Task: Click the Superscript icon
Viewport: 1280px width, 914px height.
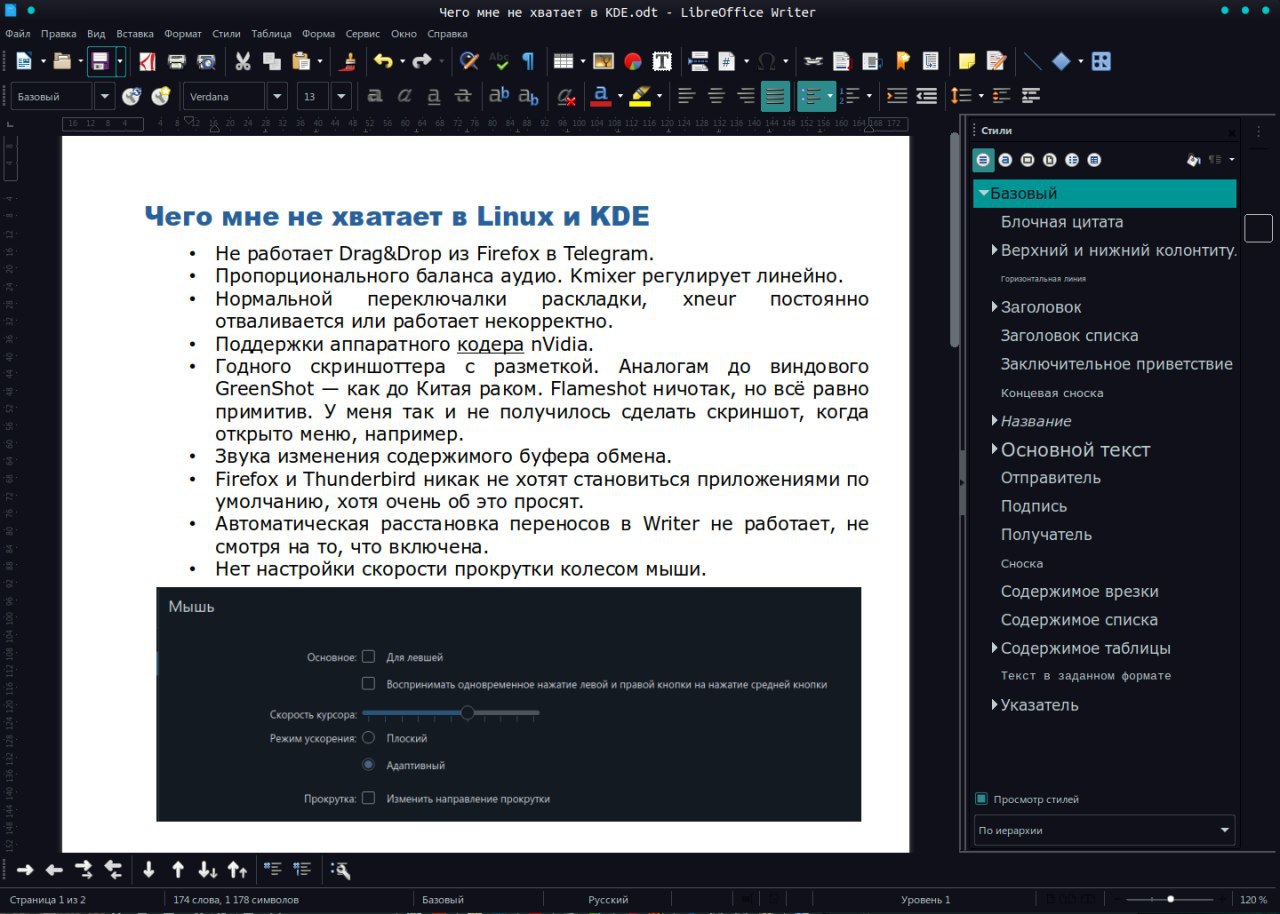Action: 498,97
